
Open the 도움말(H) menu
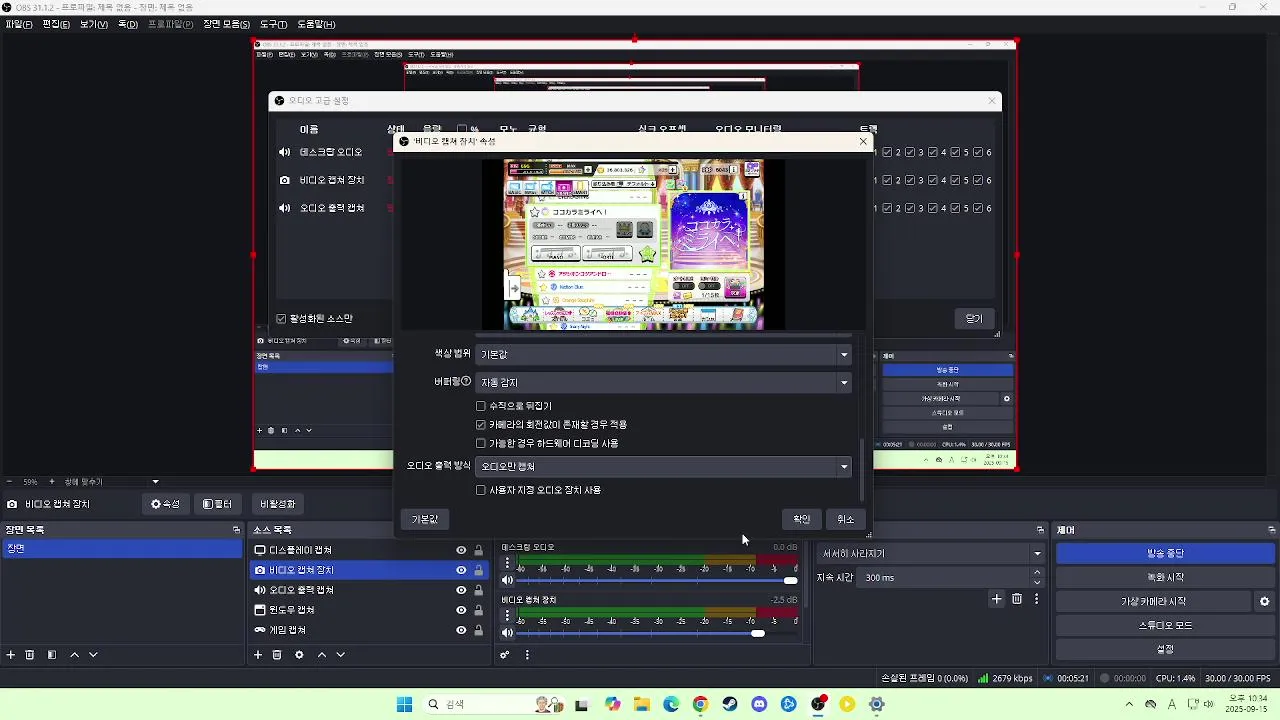(x=316, y=24)
